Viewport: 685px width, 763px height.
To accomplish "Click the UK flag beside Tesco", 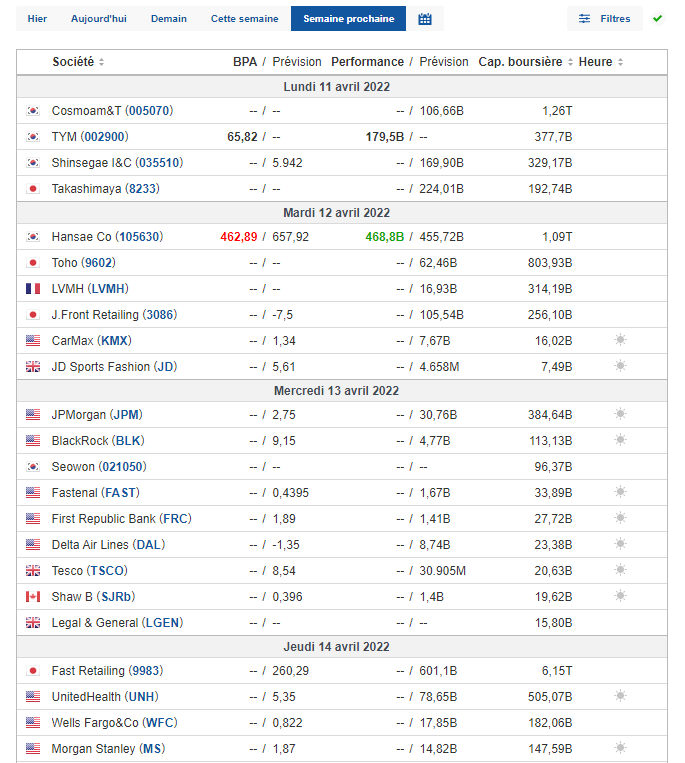I will click(x=33, y=570).
